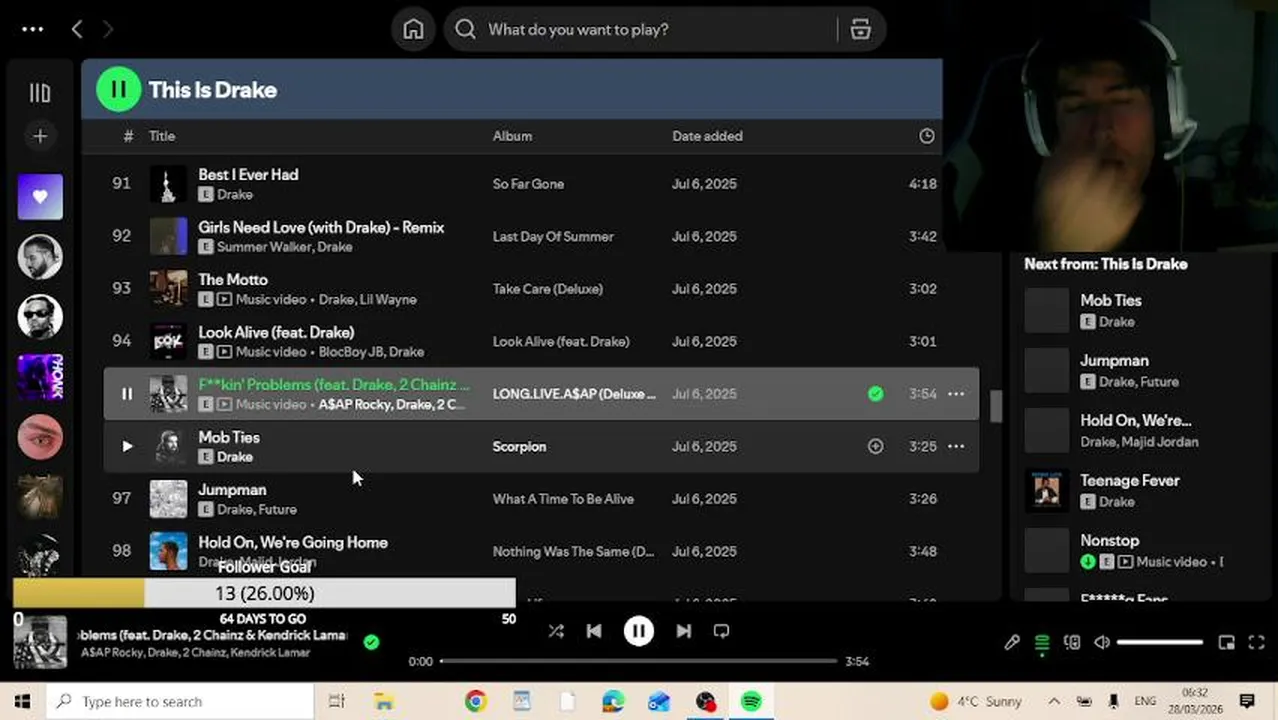Viewport: 1278px width, 720px height.
Task: Click the Spotify taskbar icon
Action: pos(751,702)
